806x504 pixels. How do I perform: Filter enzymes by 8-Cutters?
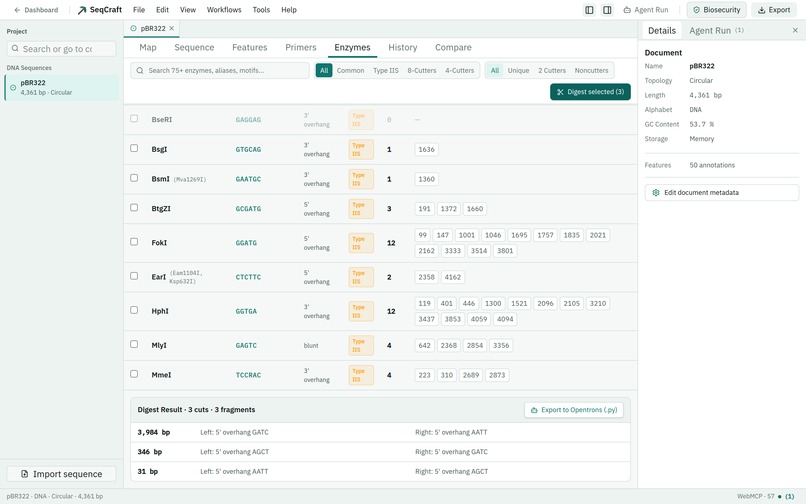(422, 70)
